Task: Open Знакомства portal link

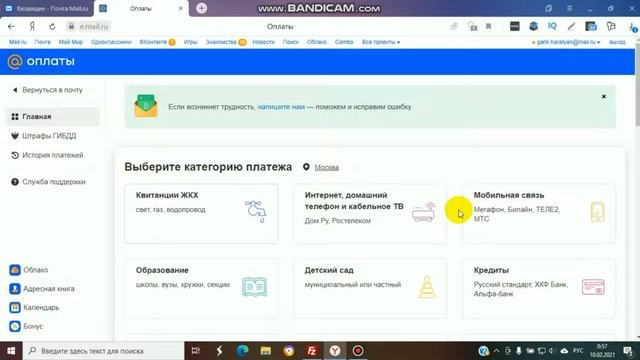Action: click(x=221, y=42)
